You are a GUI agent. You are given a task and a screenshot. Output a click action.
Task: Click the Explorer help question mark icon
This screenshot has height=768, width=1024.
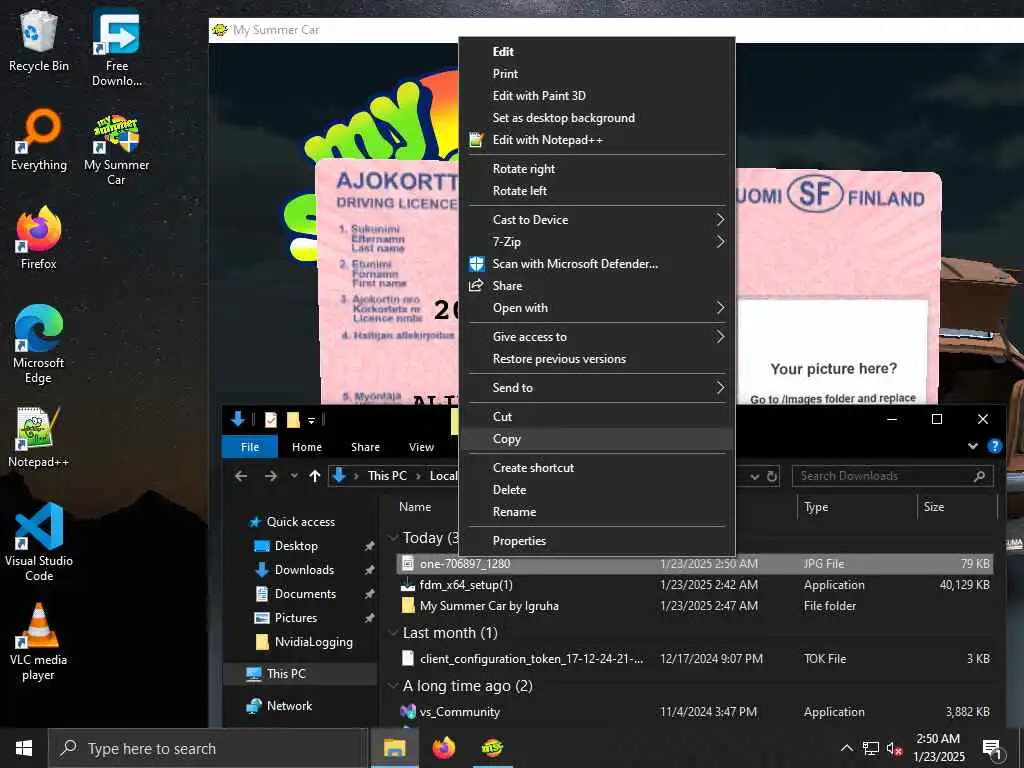pos(995,446)
